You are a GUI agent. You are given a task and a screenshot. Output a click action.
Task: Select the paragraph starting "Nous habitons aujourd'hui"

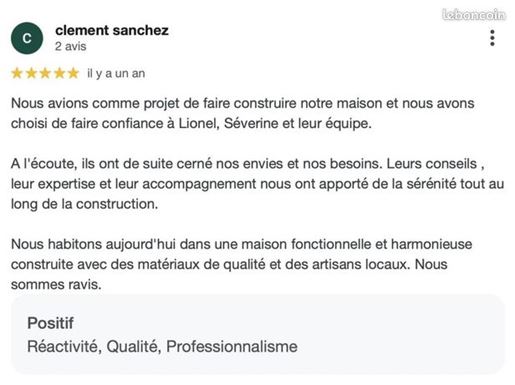[x=242, y=264]
